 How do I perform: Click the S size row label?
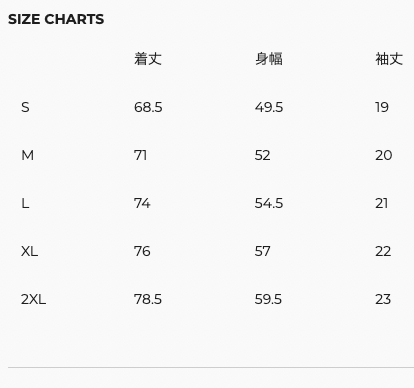click(x=25, y=107)
